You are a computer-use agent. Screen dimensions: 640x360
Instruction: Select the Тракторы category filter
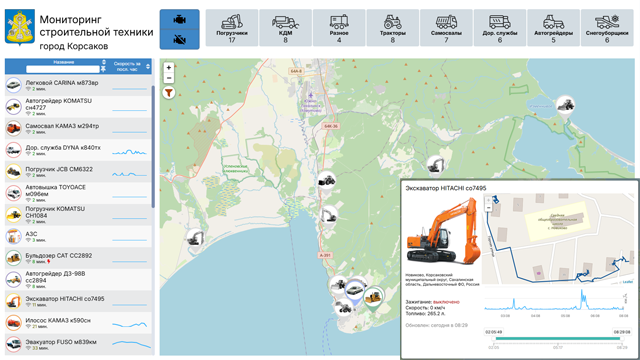393,28
